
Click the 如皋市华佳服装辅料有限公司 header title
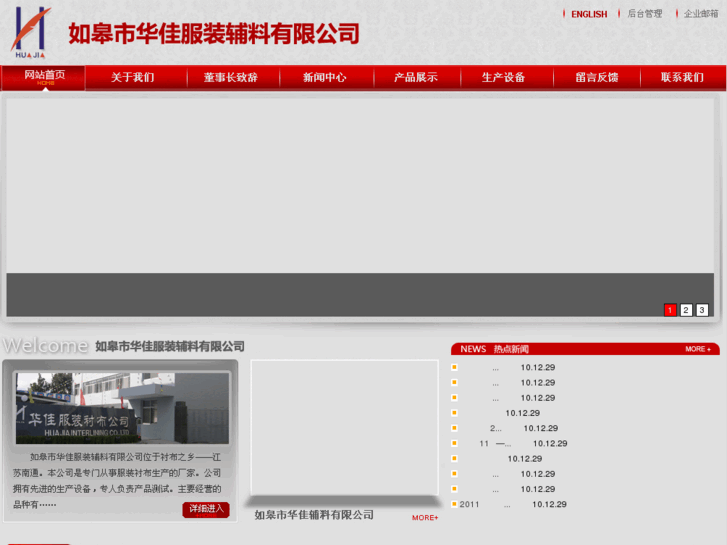click(214, 34)
